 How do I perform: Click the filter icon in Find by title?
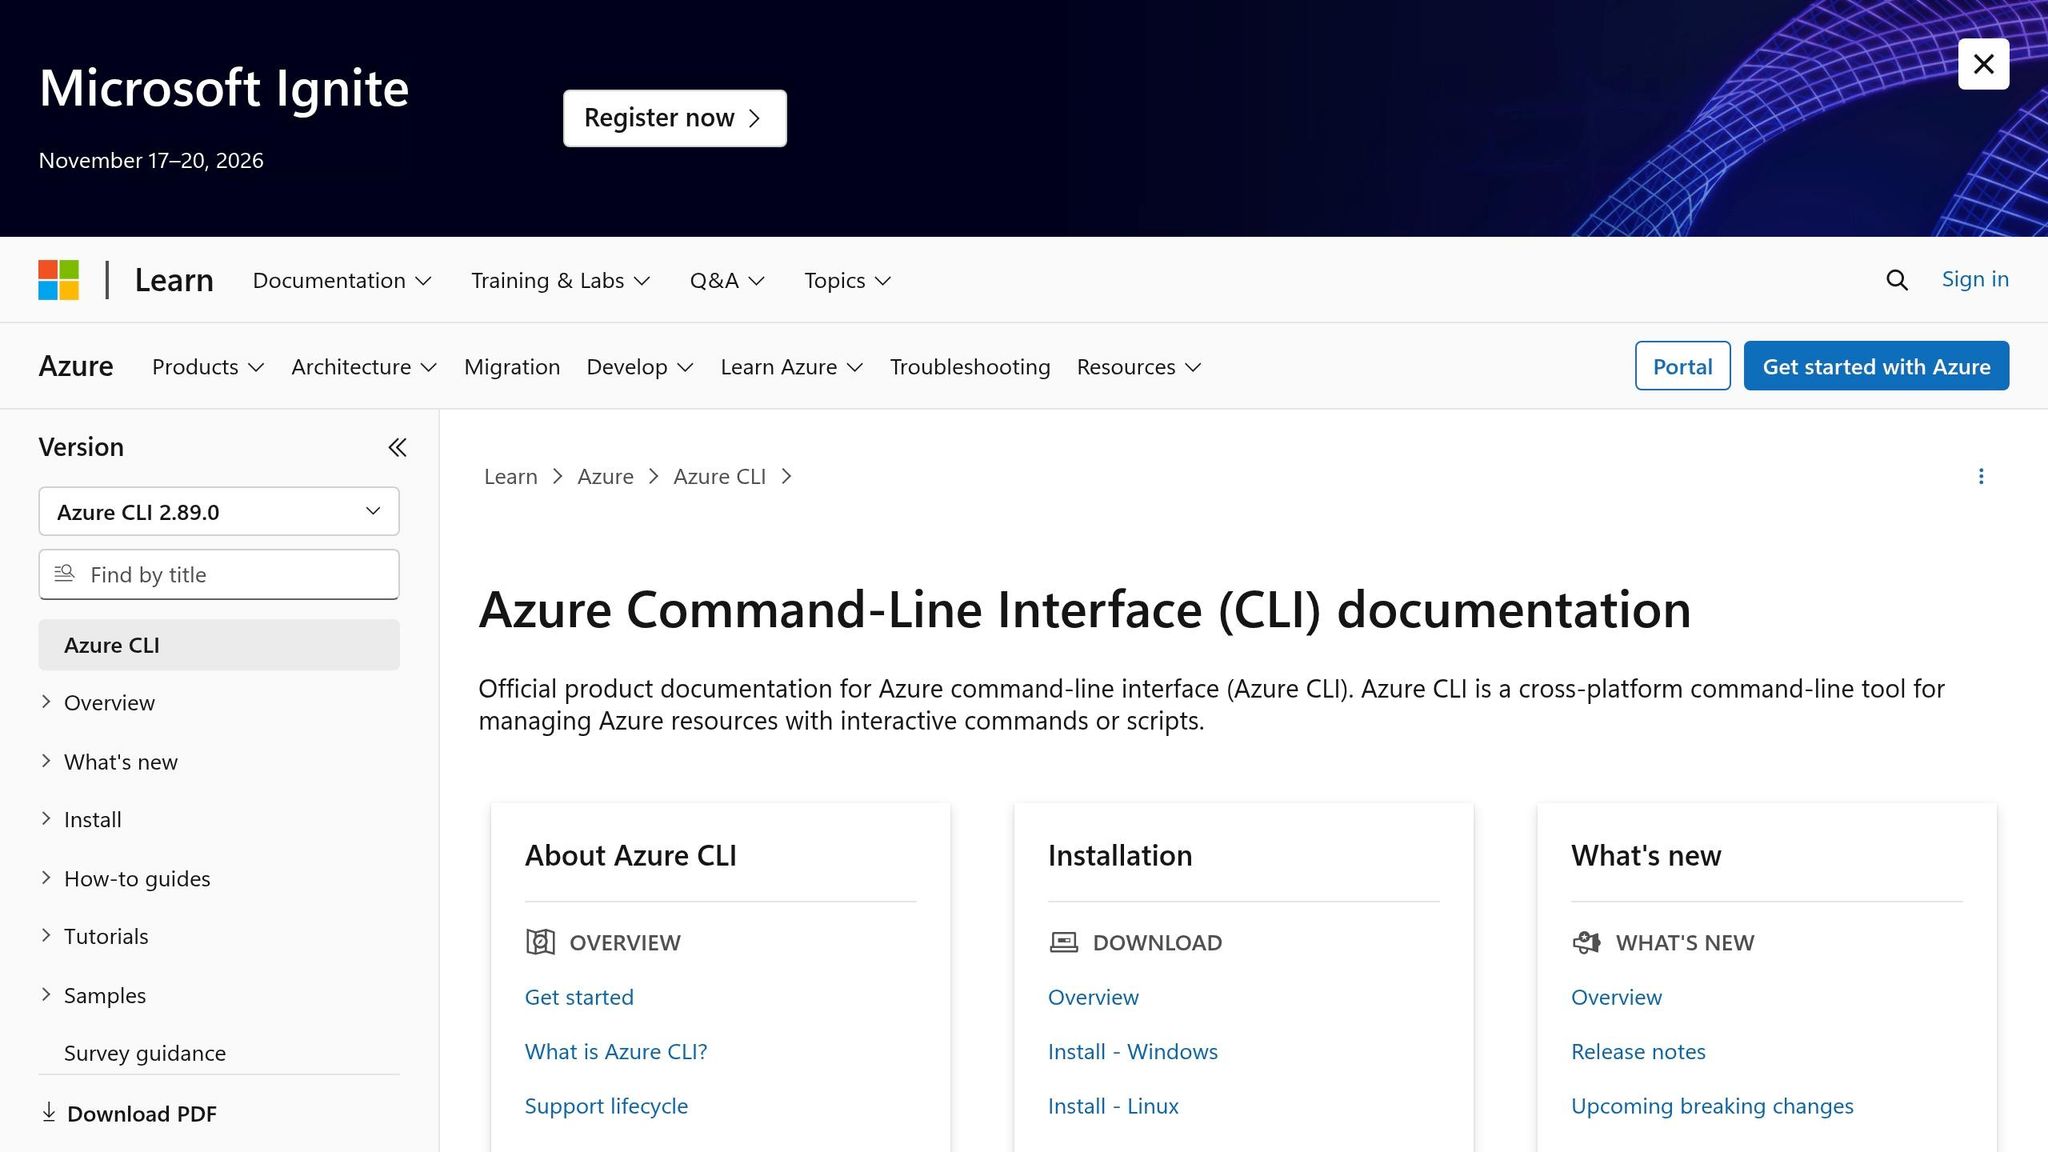click(64, 573)
